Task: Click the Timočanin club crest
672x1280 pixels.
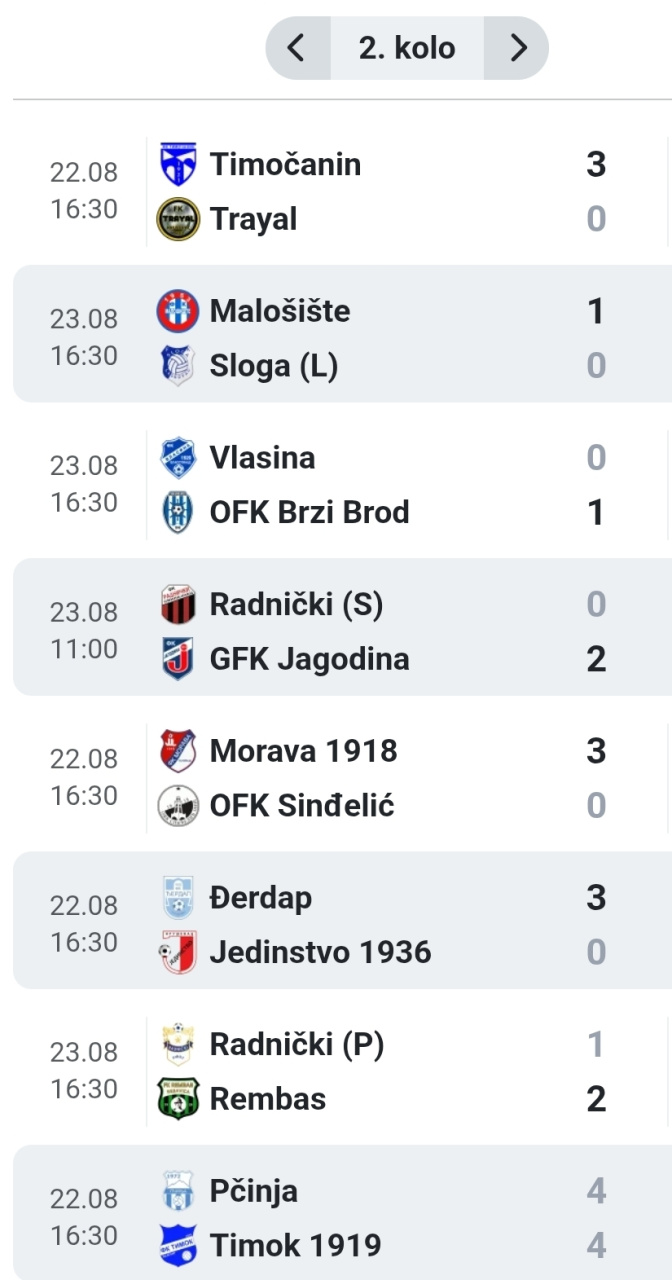Action: click(178, 164)
